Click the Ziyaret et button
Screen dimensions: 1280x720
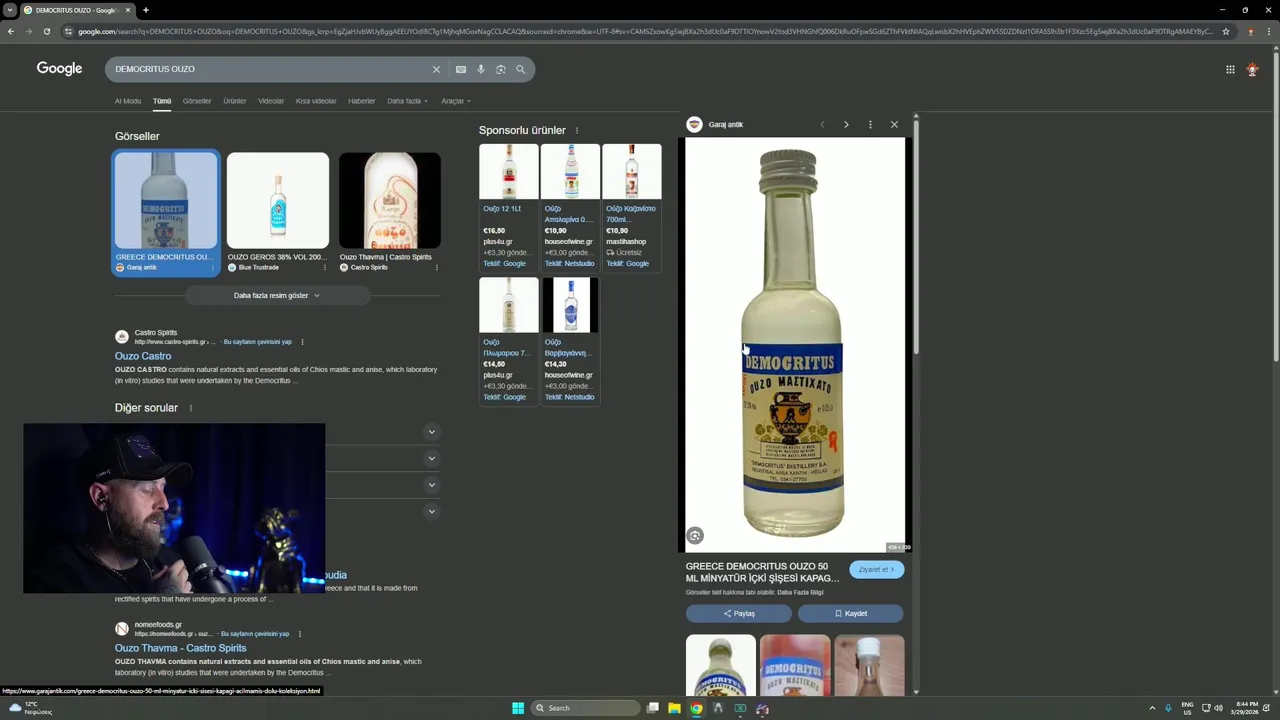877,569
